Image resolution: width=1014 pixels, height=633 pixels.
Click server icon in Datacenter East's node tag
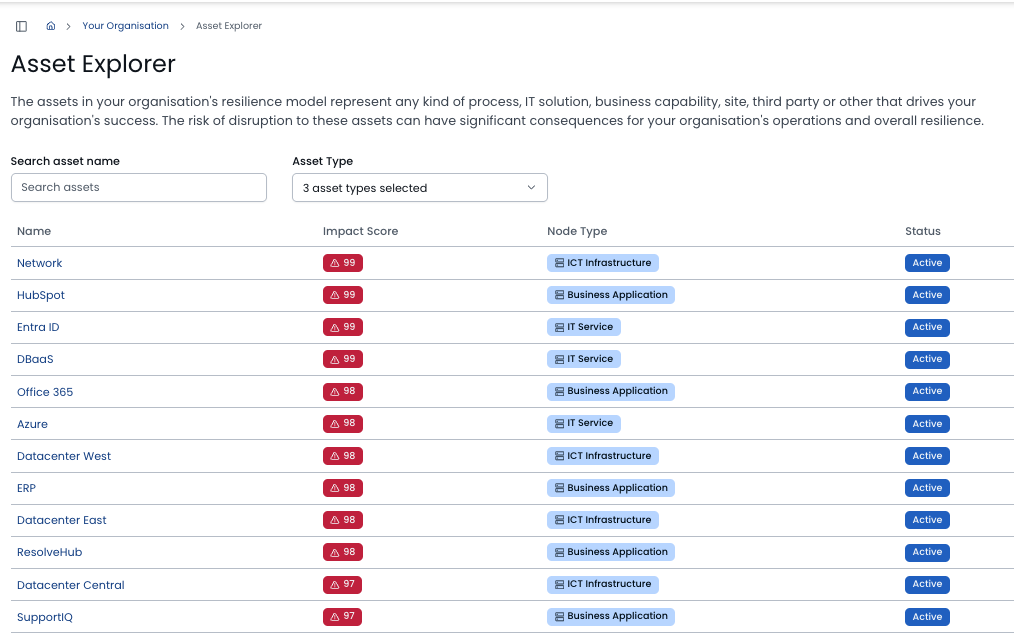coord(559,520)
